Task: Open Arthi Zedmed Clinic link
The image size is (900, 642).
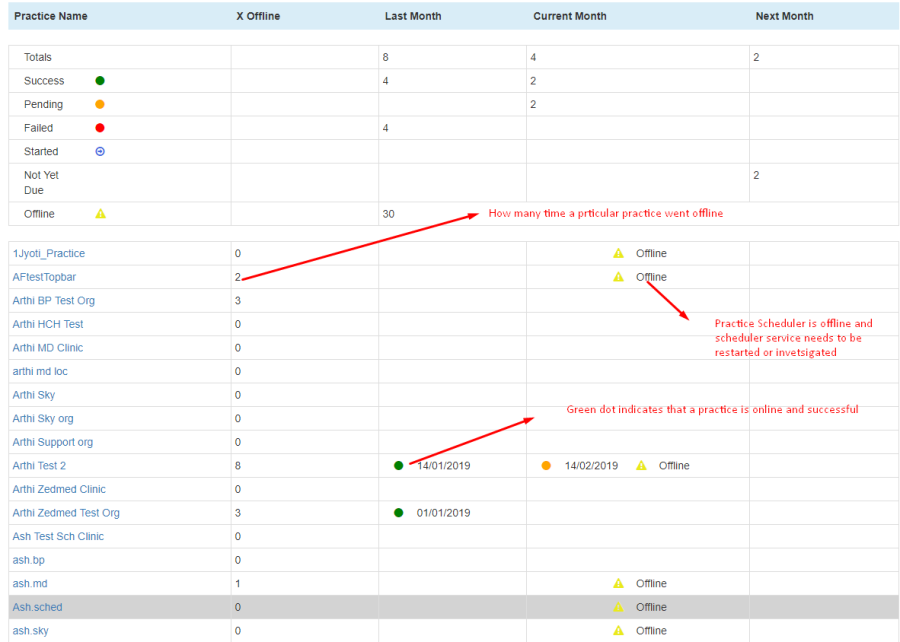Action: pyautogui.click(x=59, y=489)
